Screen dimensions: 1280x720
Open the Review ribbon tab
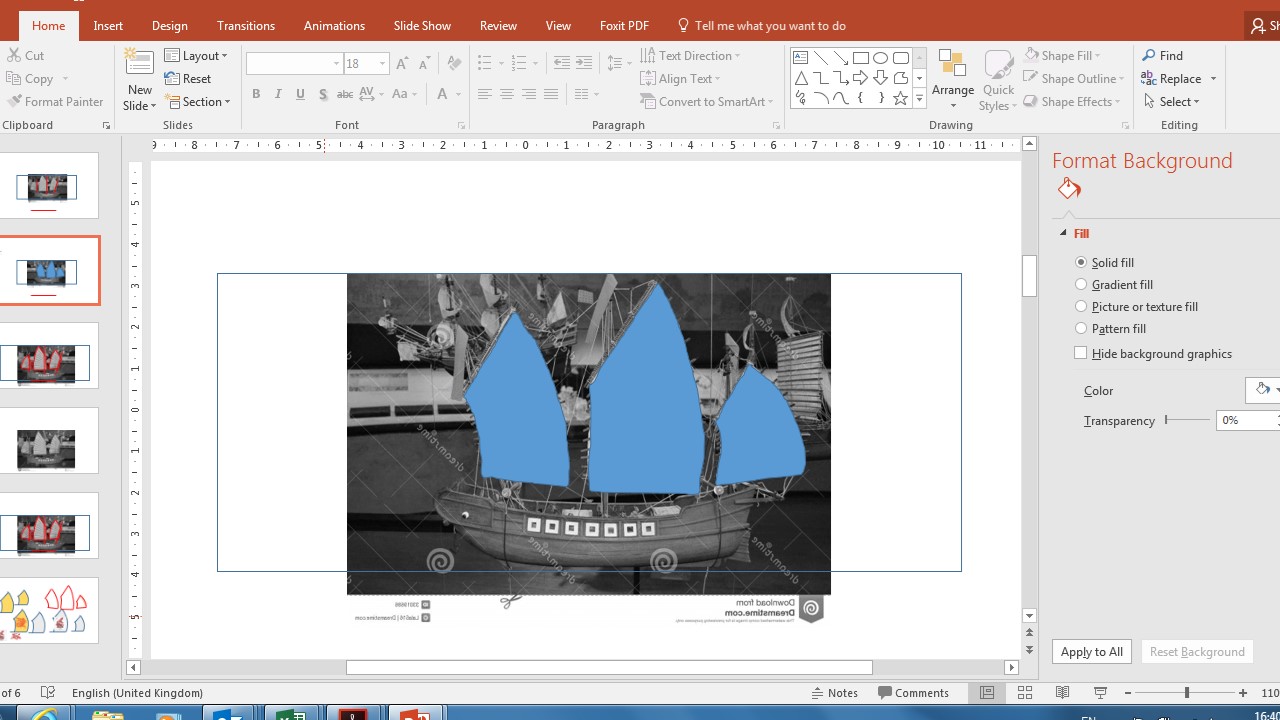tap(498, 25)
